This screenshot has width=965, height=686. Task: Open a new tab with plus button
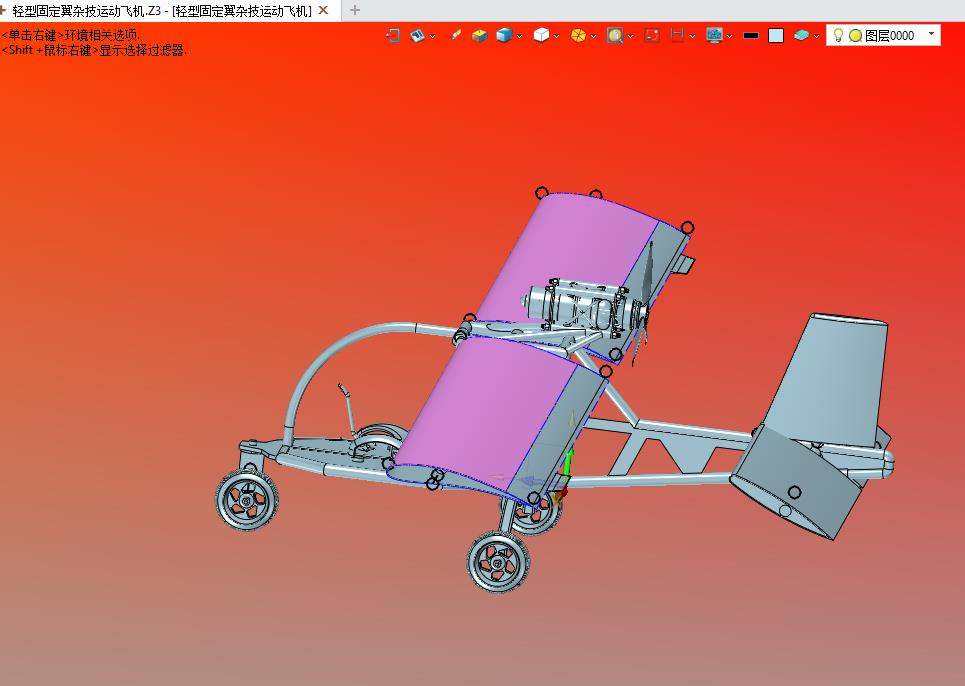[354, 10]
